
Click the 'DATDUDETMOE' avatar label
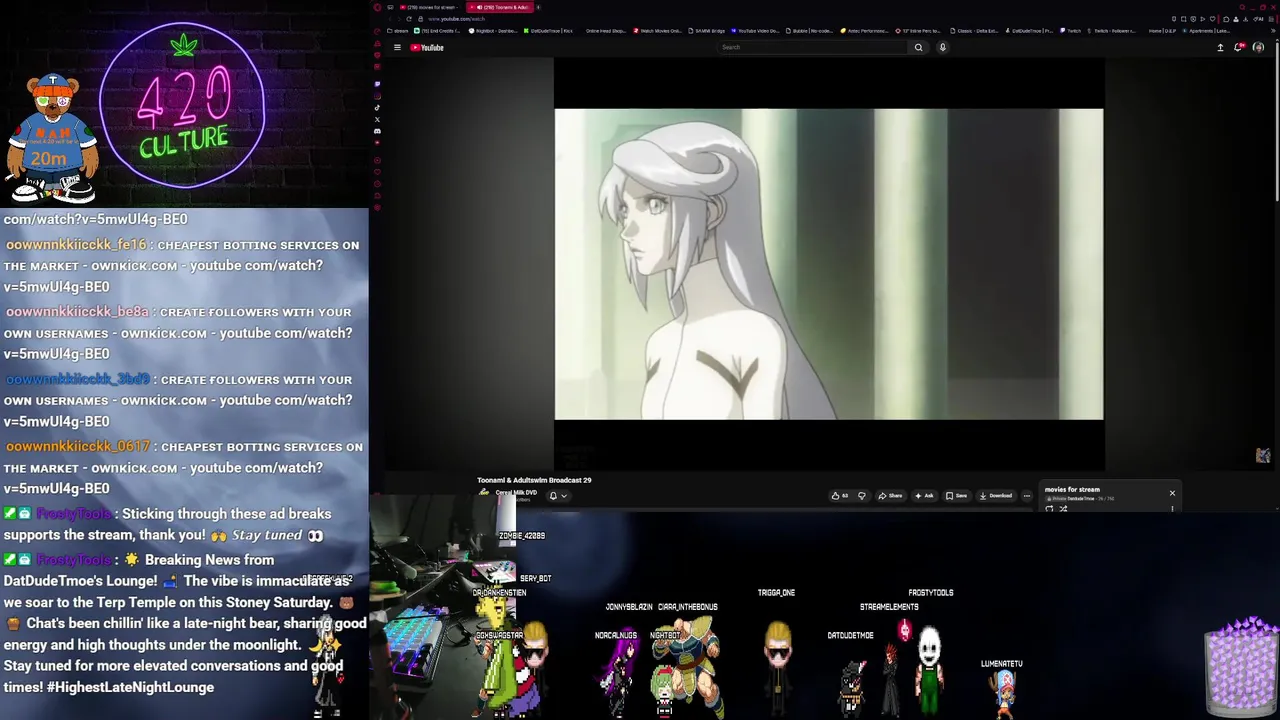click(x=850, y=636)
